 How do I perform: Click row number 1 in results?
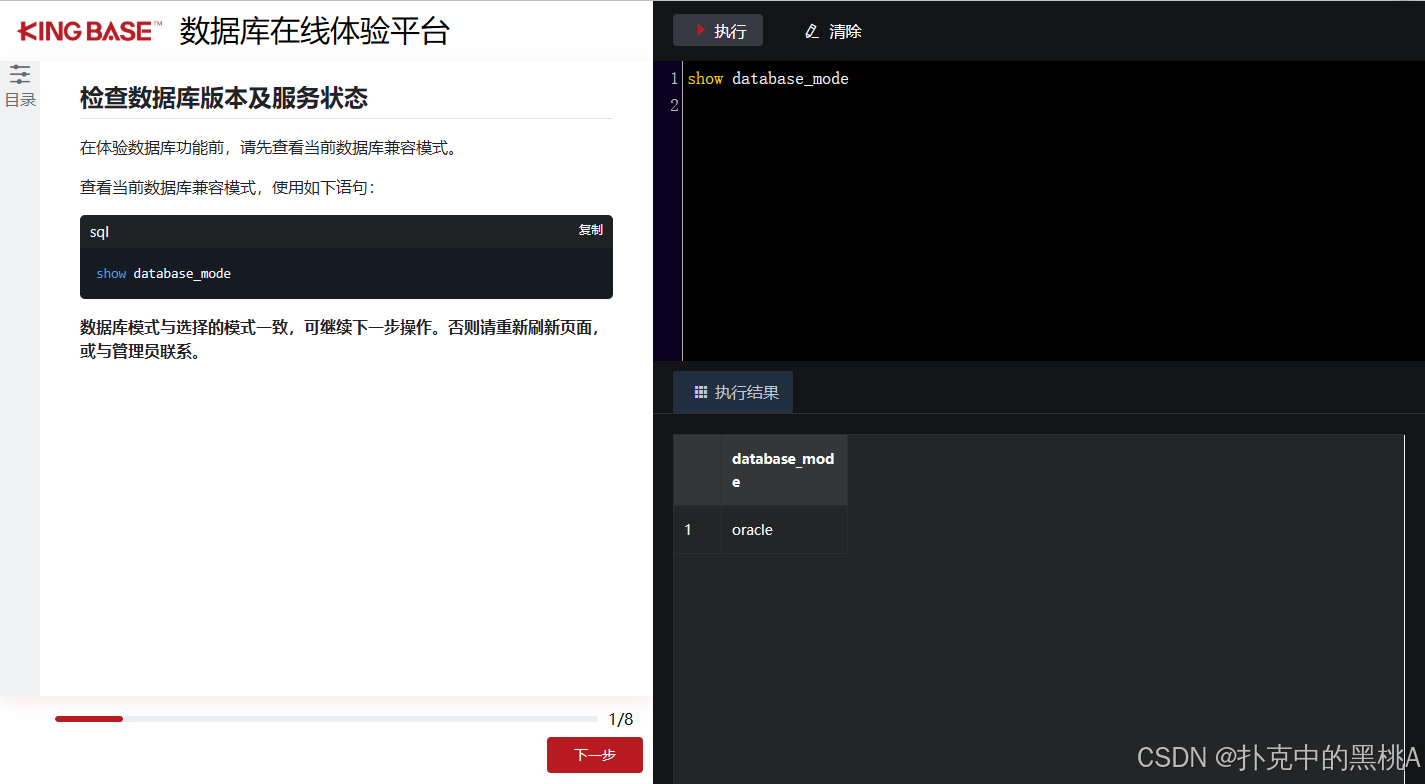(x=697, y=529)
